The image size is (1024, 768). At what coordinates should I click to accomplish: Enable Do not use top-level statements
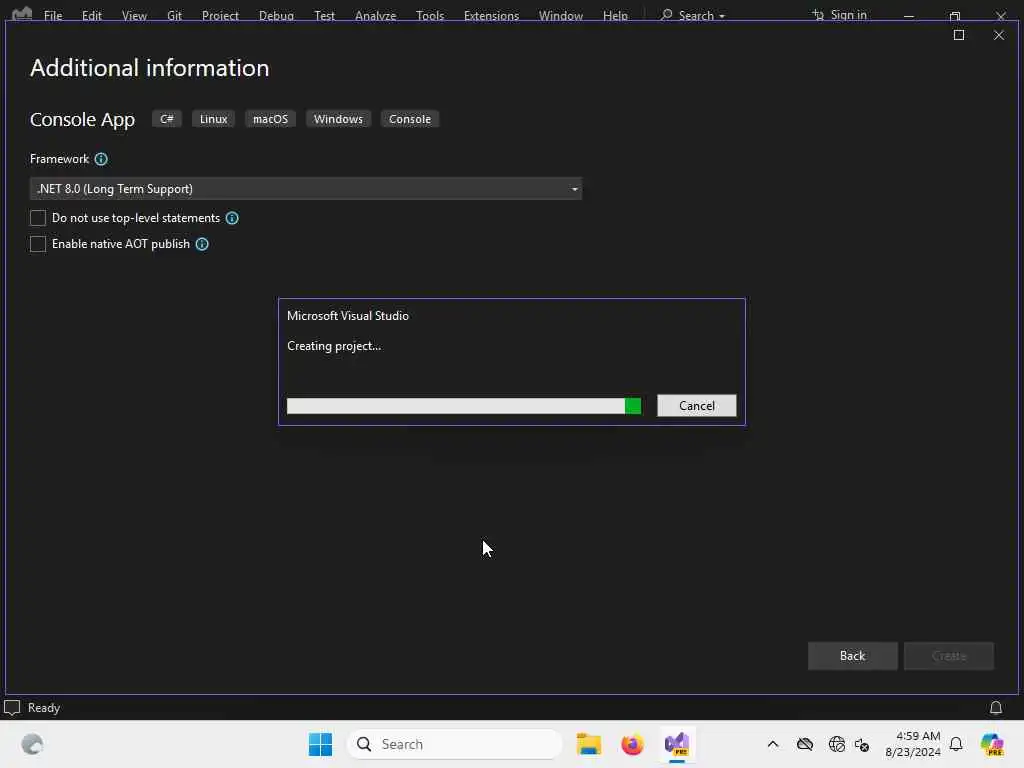point(38,218)
